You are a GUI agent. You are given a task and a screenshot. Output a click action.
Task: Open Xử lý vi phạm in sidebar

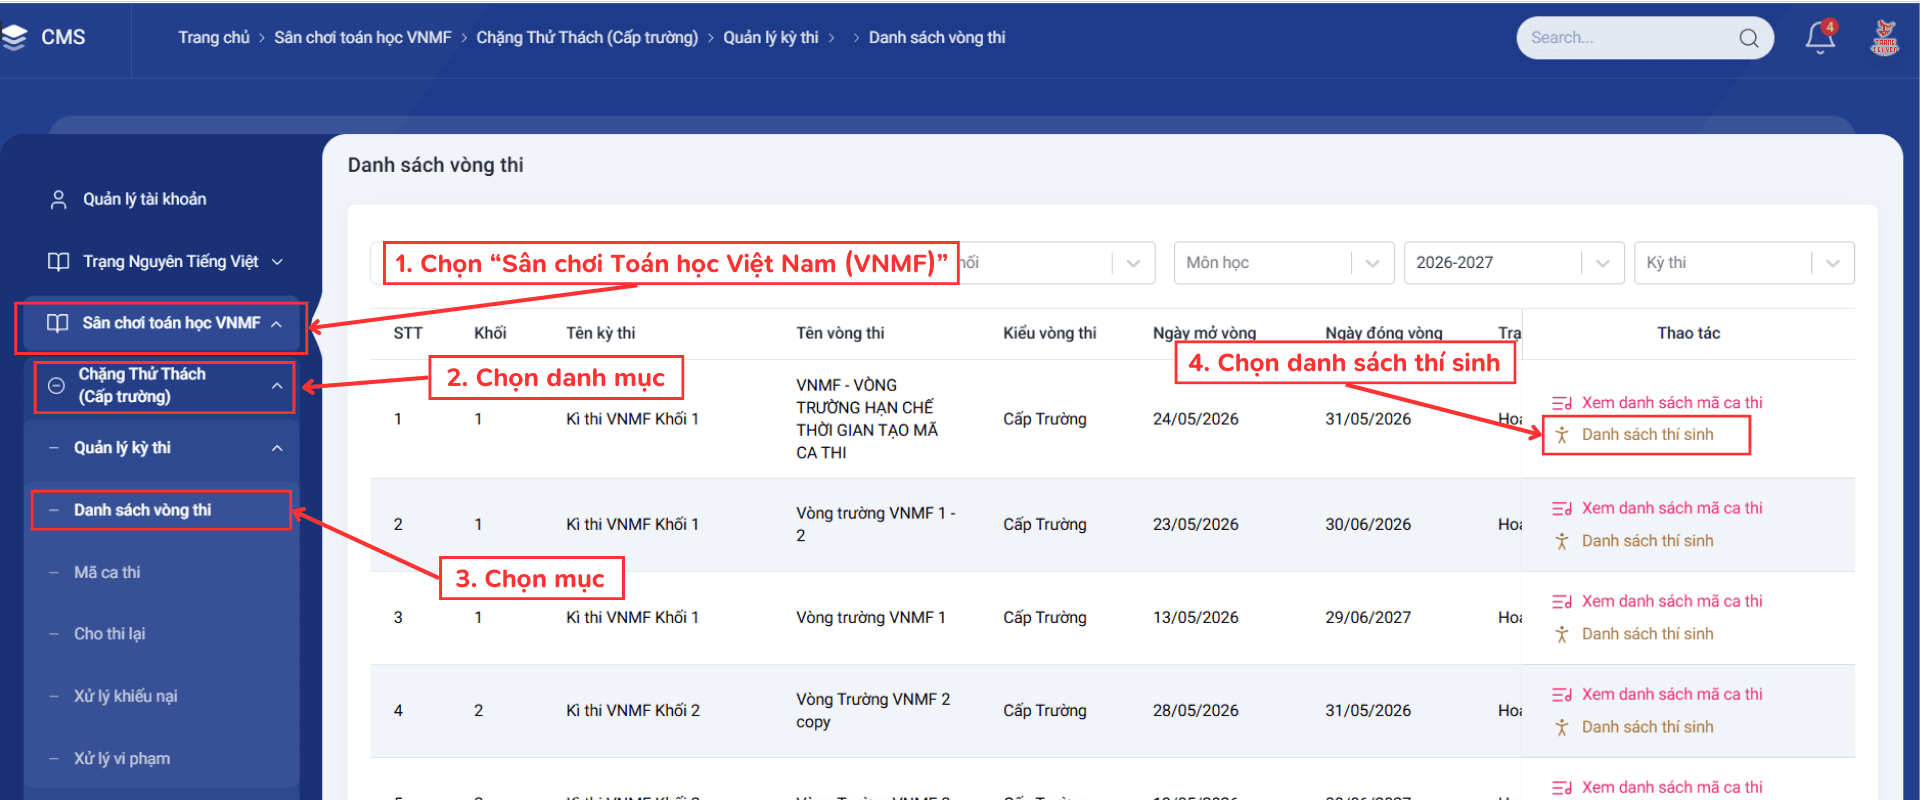pos(122,759)
